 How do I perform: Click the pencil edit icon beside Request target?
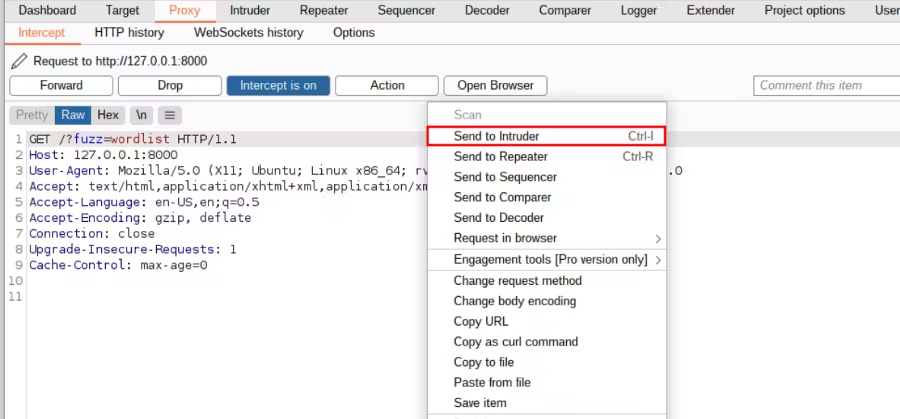coord(19,61)
